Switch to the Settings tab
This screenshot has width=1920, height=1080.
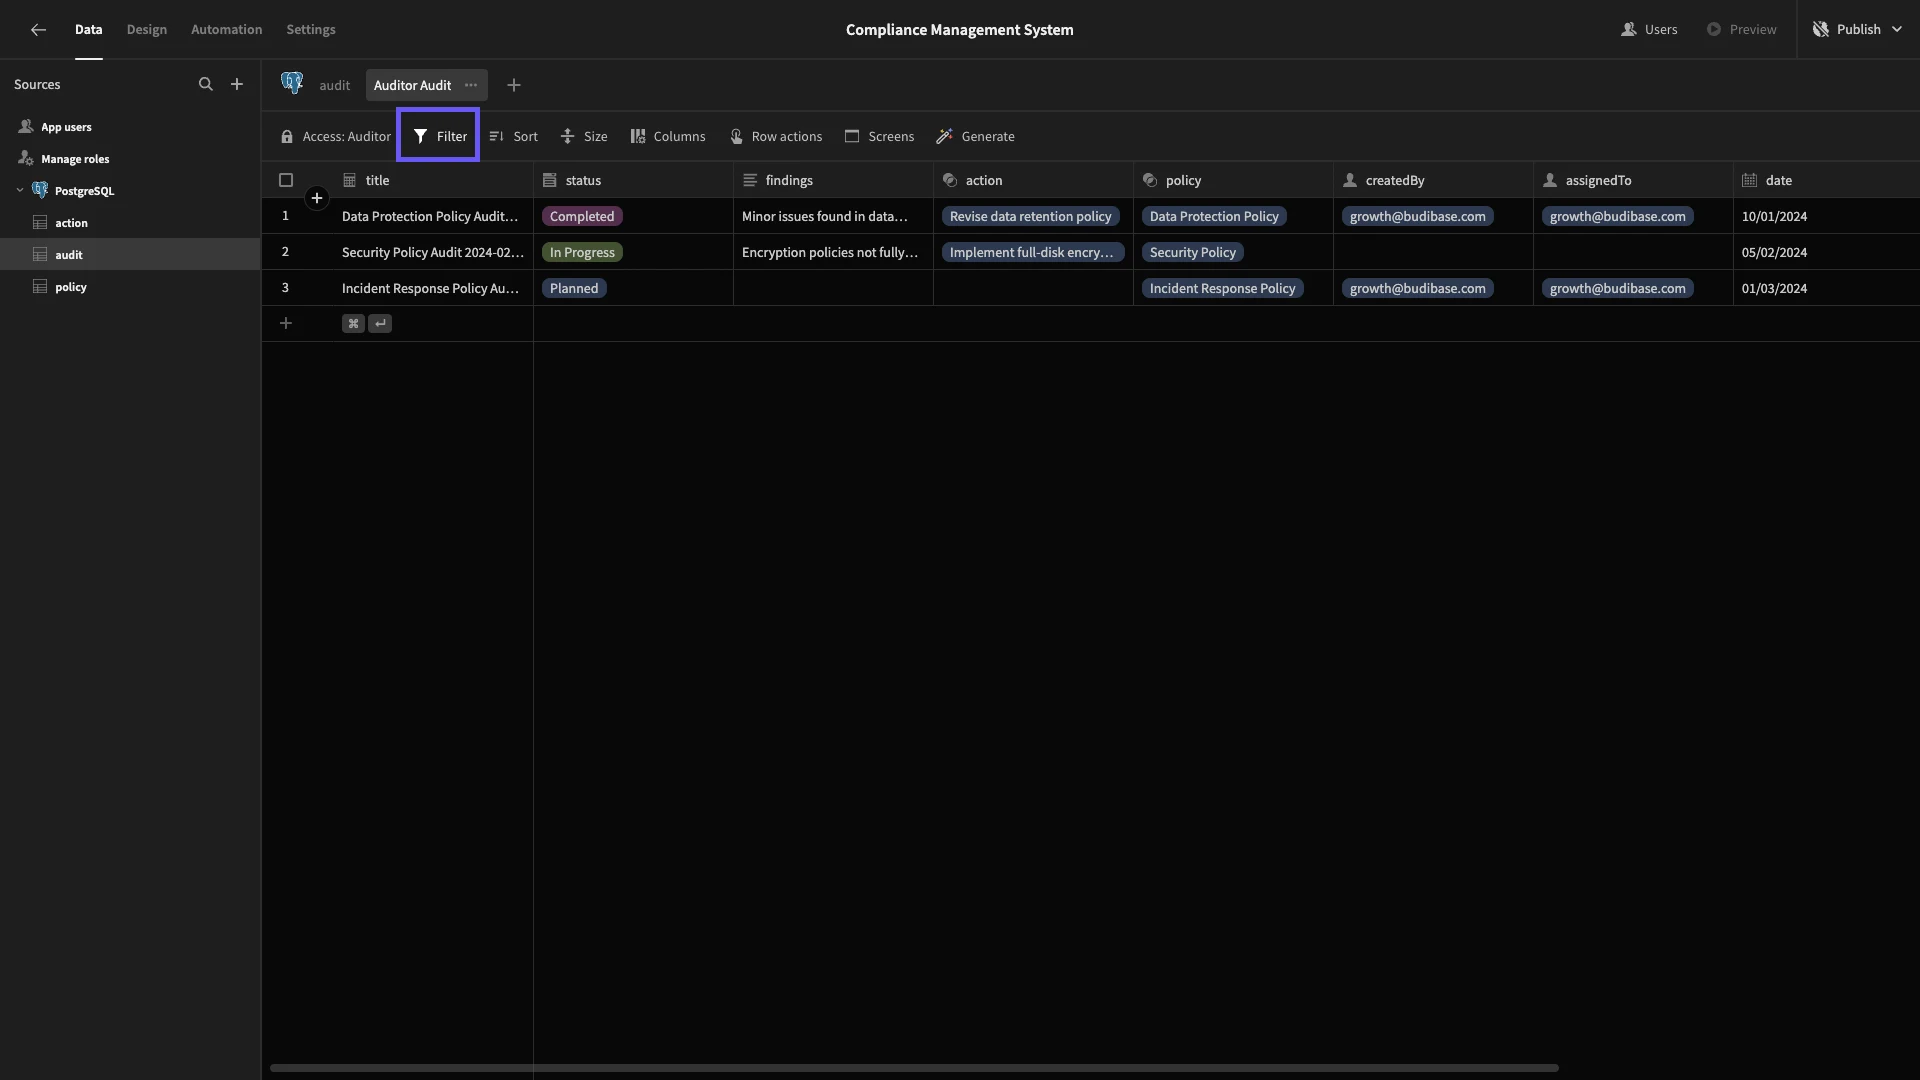pos(311,30)
